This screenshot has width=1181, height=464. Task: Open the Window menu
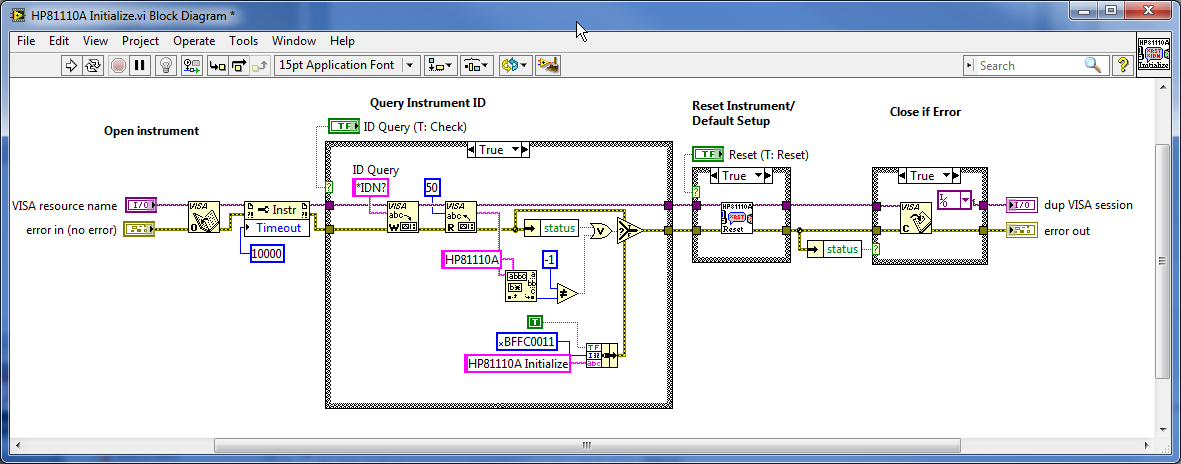pos(294,41)
